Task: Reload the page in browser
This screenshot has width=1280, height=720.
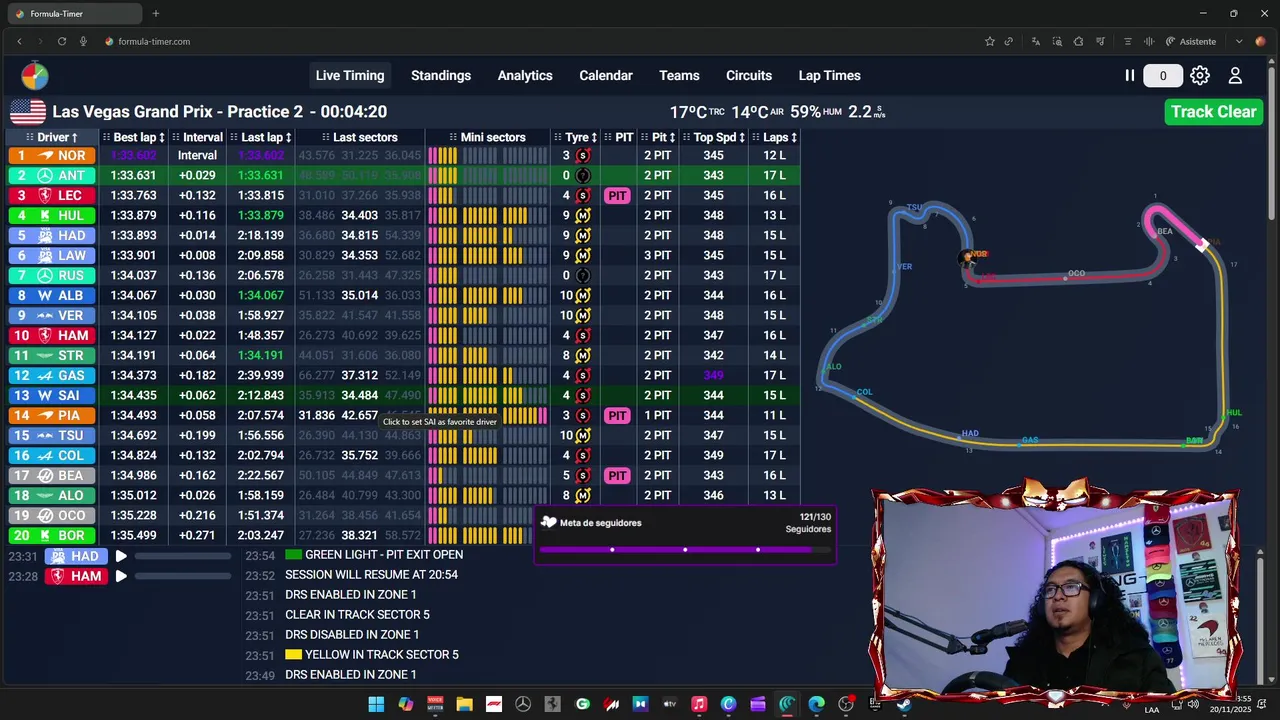Action: (62, 41)
